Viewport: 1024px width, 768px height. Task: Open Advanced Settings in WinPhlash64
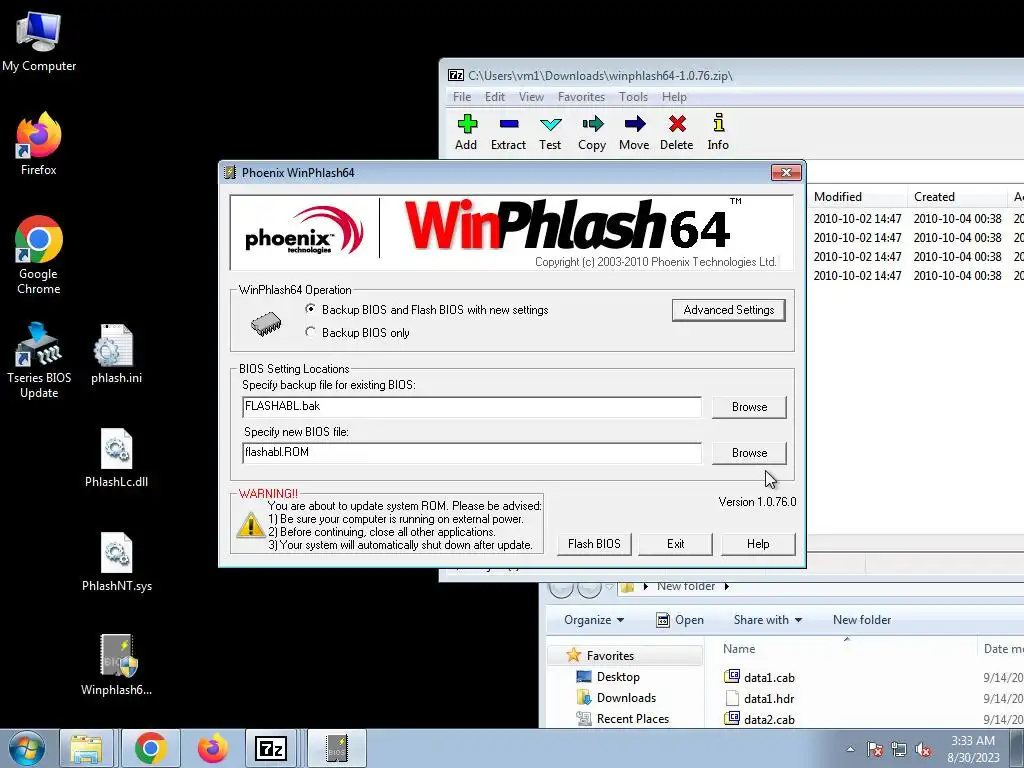728,310
